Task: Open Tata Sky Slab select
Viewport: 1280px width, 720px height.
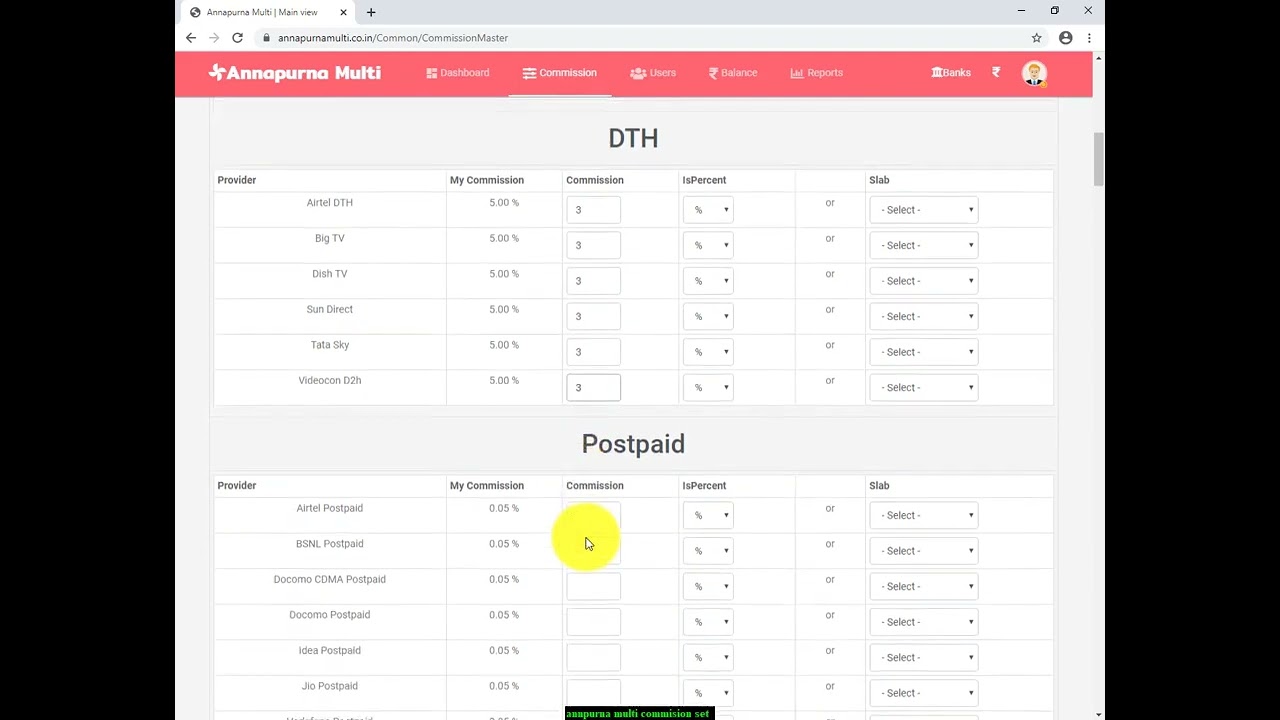Action: (923, 352)
